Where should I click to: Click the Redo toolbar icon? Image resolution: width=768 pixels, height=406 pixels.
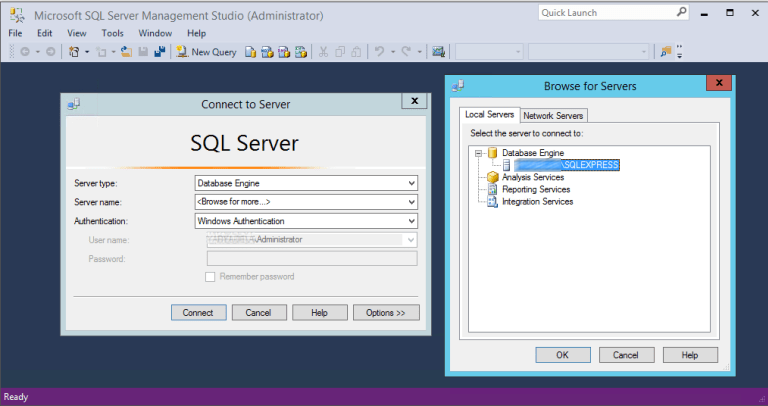406,51
